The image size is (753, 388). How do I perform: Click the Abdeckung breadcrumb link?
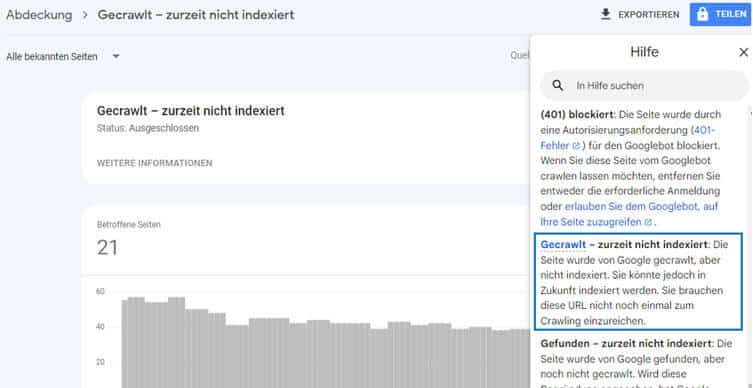tap(39, 15)
